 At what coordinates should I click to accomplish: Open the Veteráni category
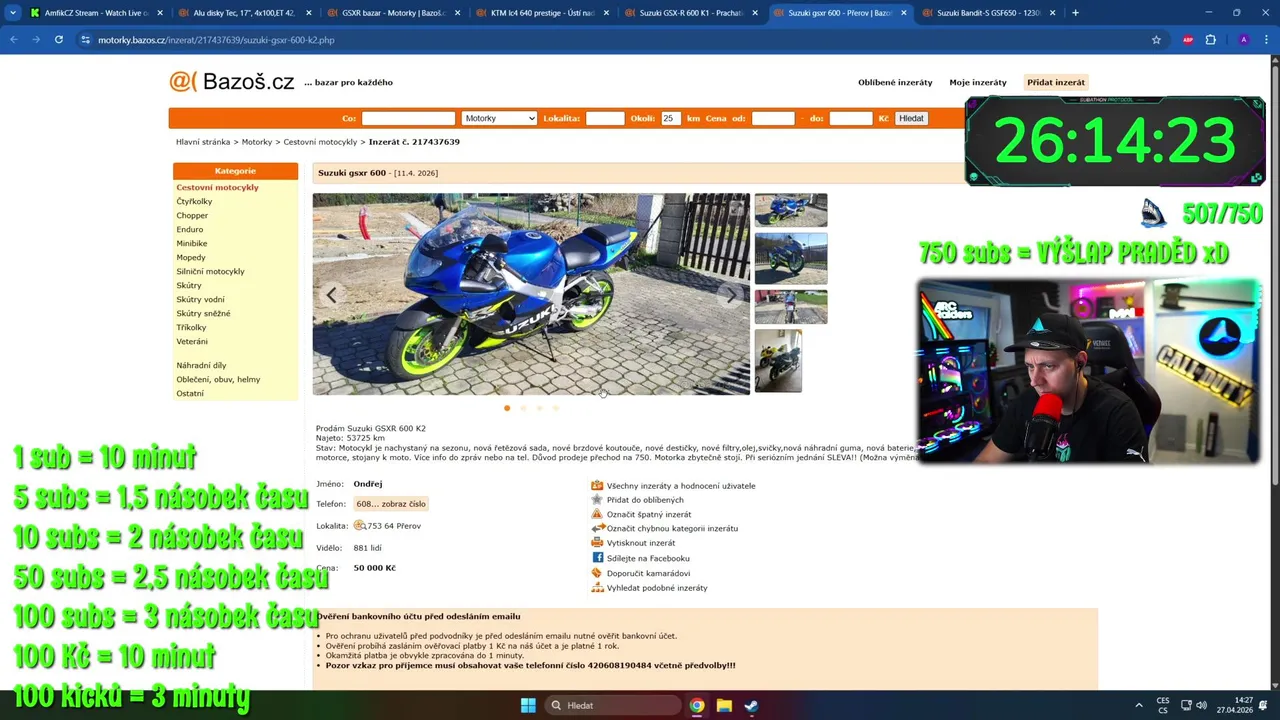(x=192, y=341)
